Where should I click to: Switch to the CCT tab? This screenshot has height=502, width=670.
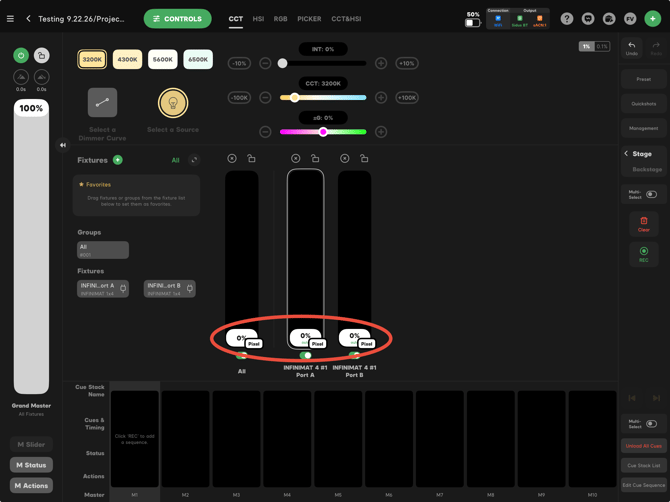pos(235,19)
